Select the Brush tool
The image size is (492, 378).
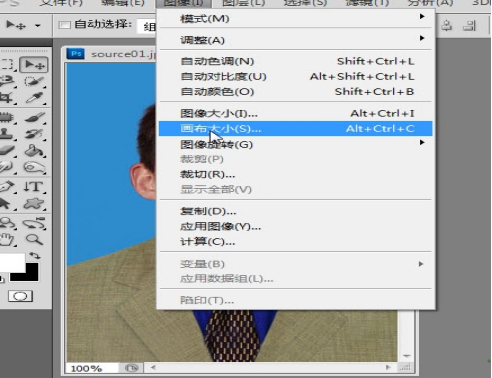point(34,117)
